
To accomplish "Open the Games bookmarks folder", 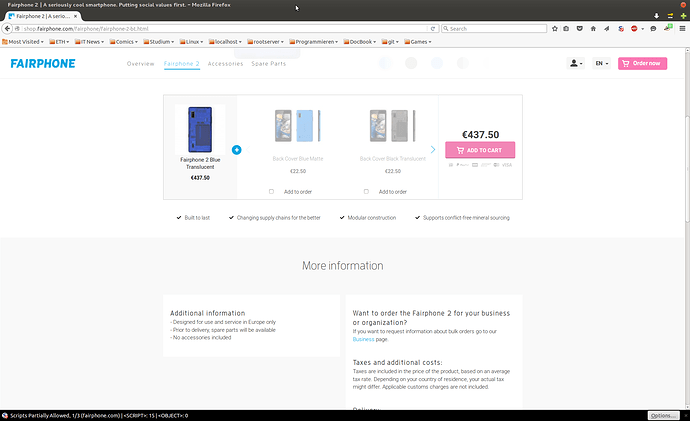I will [418, 42].
